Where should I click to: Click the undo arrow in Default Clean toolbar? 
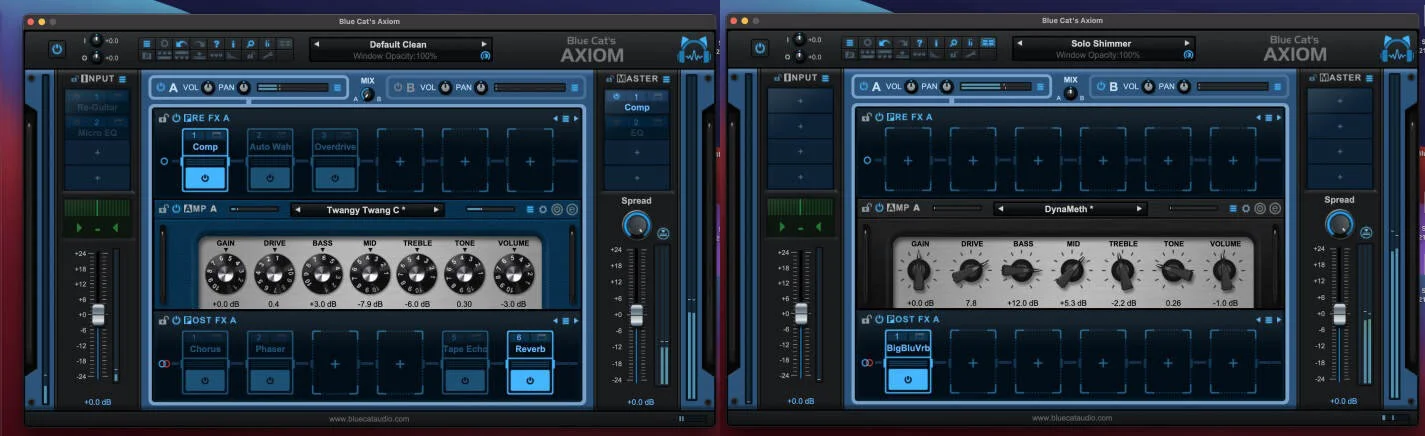(x=181, y=44)
